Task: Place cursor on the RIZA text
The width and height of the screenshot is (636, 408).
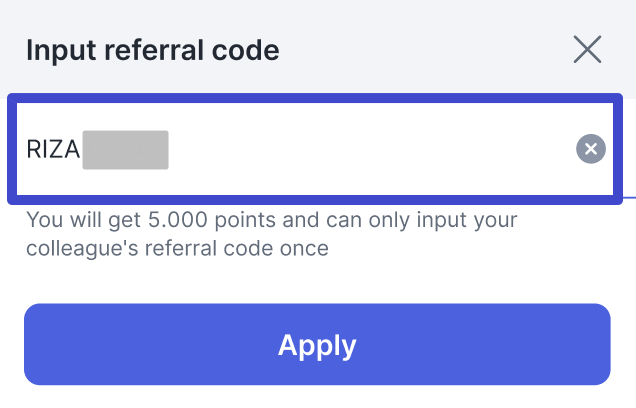Action: tap(53, 150)
